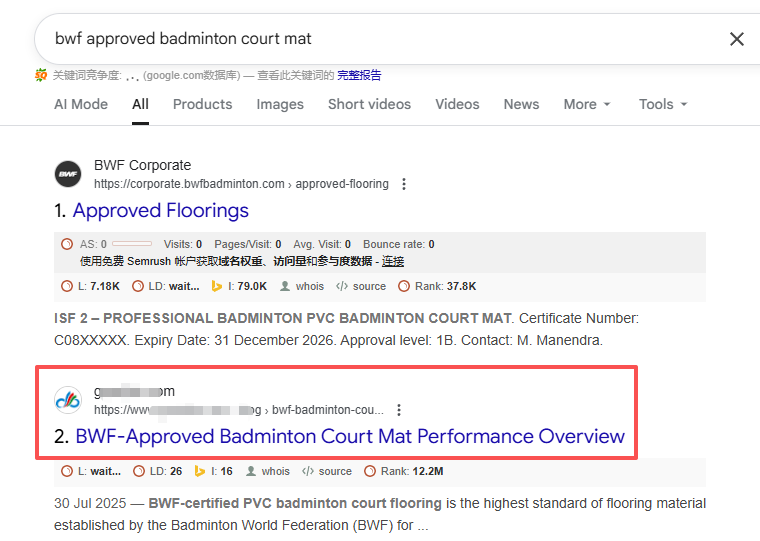Click the LD: 26 icon in the second result
Screen dimensions: 760x541
click(x=139, y=471)
